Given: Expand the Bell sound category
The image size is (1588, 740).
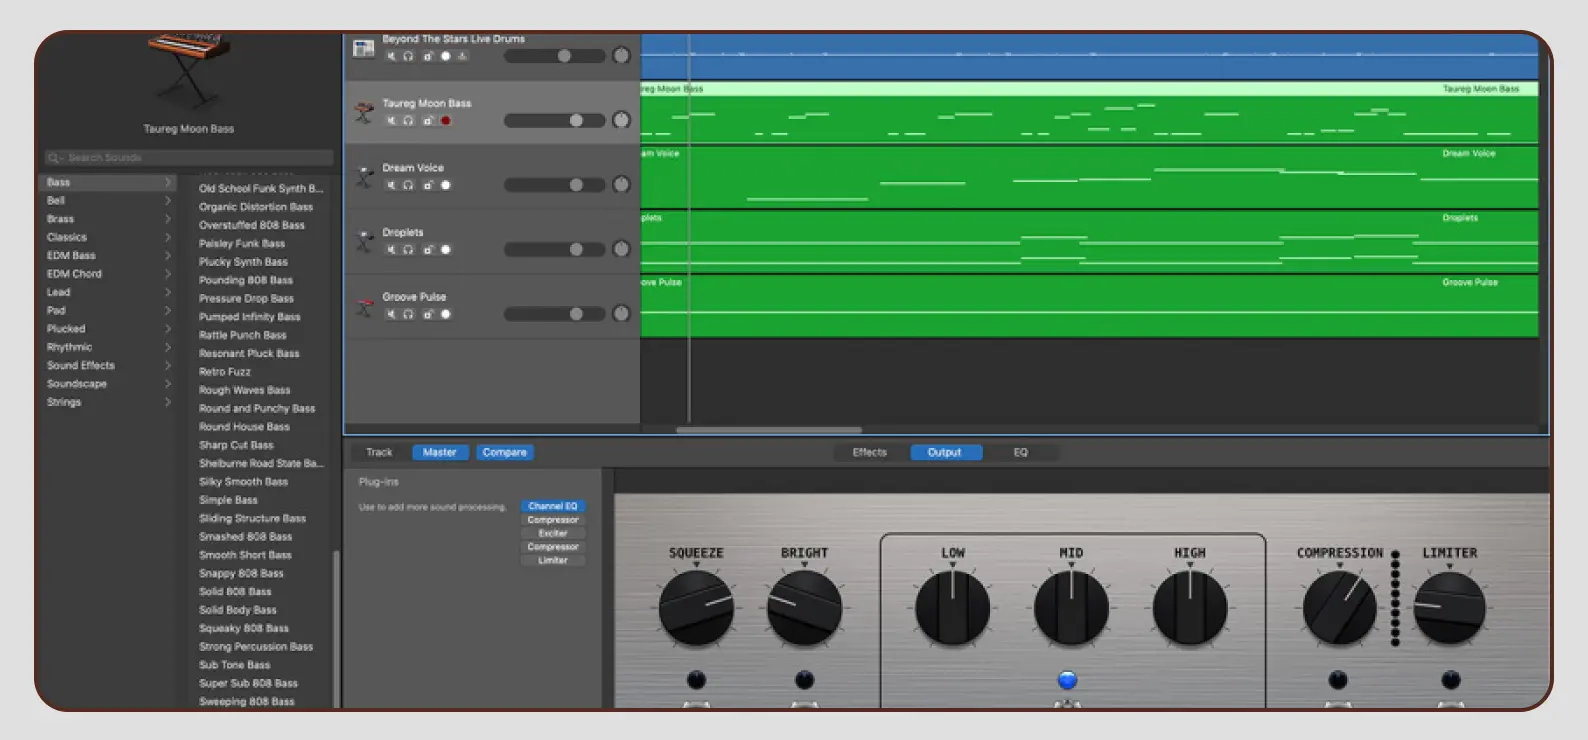Looking at the screenshot, I should (168, 201).
